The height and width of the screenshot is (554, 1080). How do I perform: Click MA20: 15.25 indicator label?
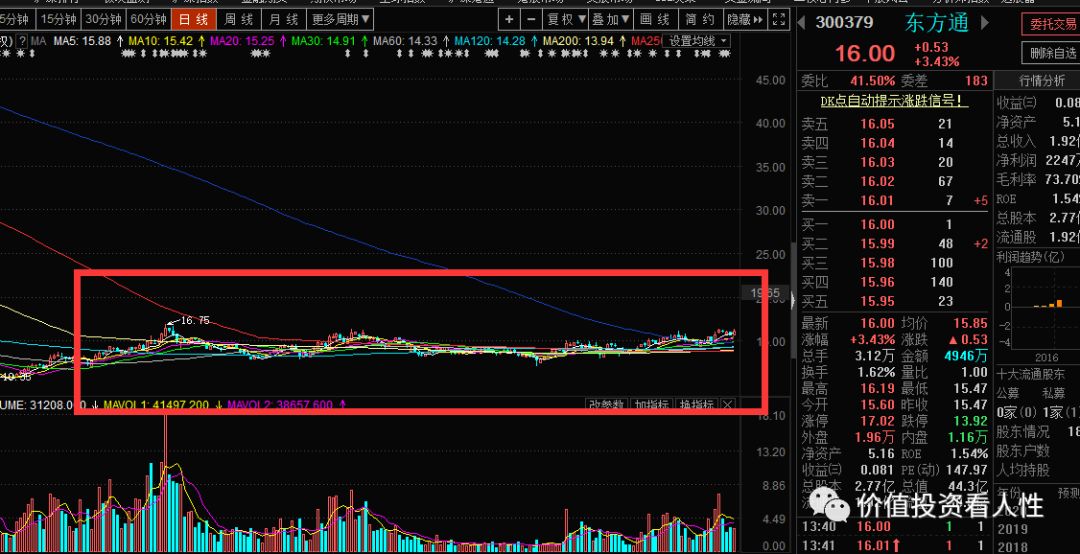(242, 41)
